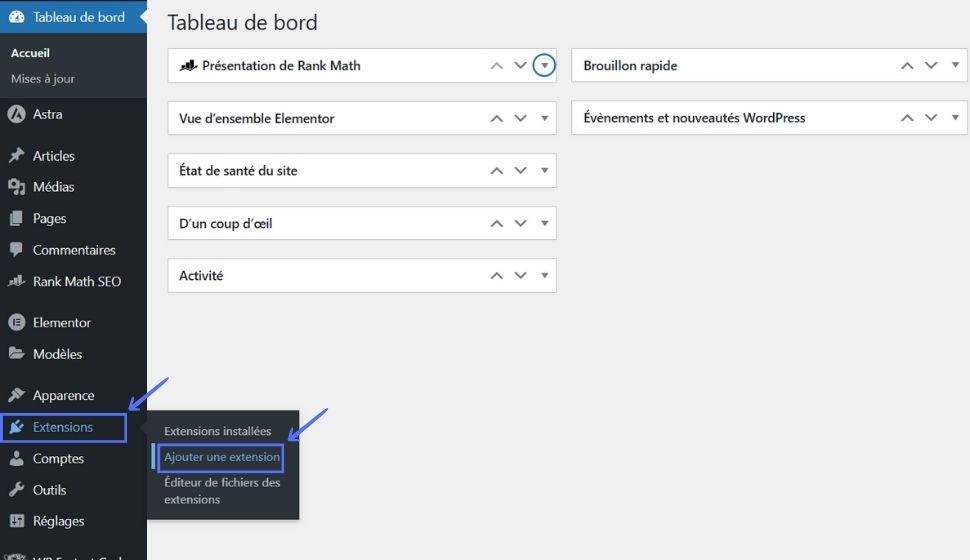The height and width of the screenshot is (560, 970).
Task: Move Brouillon rapide widget down
Action: tap(931, 66)
